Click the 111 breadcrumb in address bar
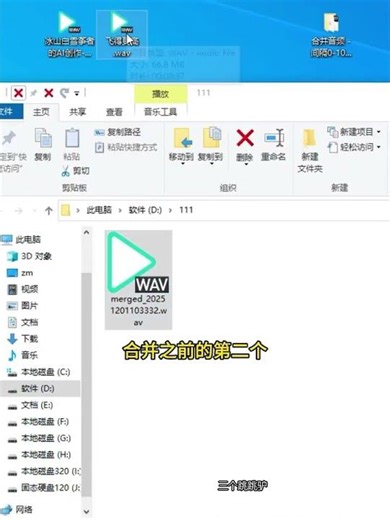Screen dimensions: 390x520 (x=186, y=210)
